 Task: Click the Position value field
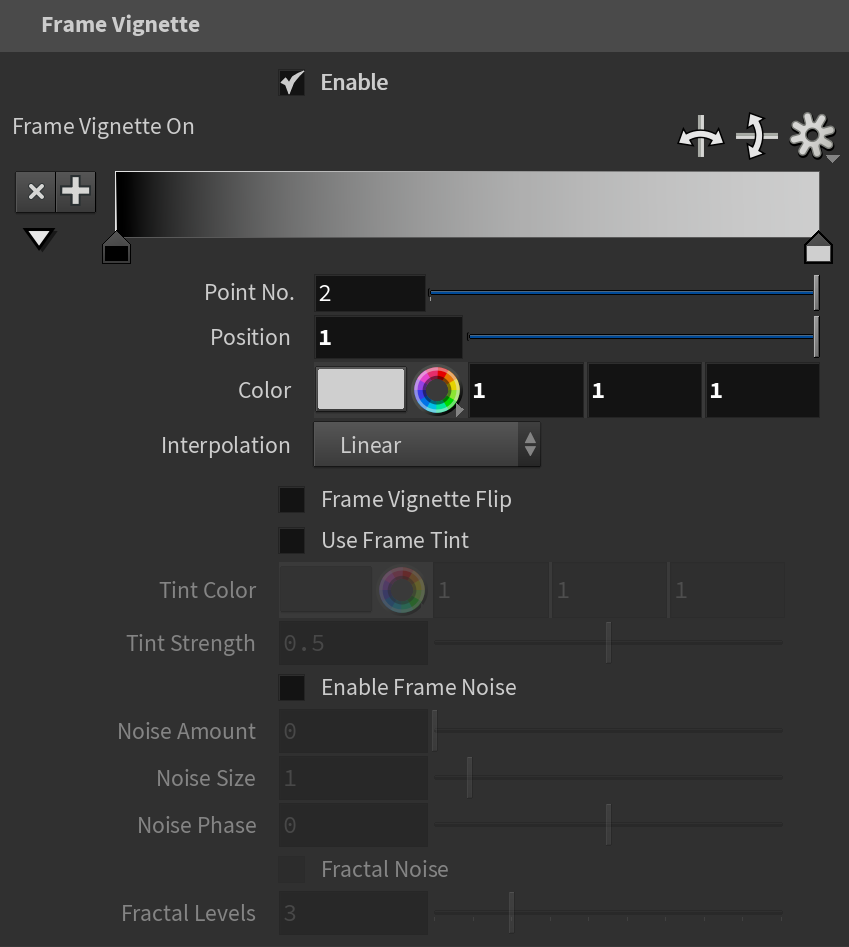point(389,338)
